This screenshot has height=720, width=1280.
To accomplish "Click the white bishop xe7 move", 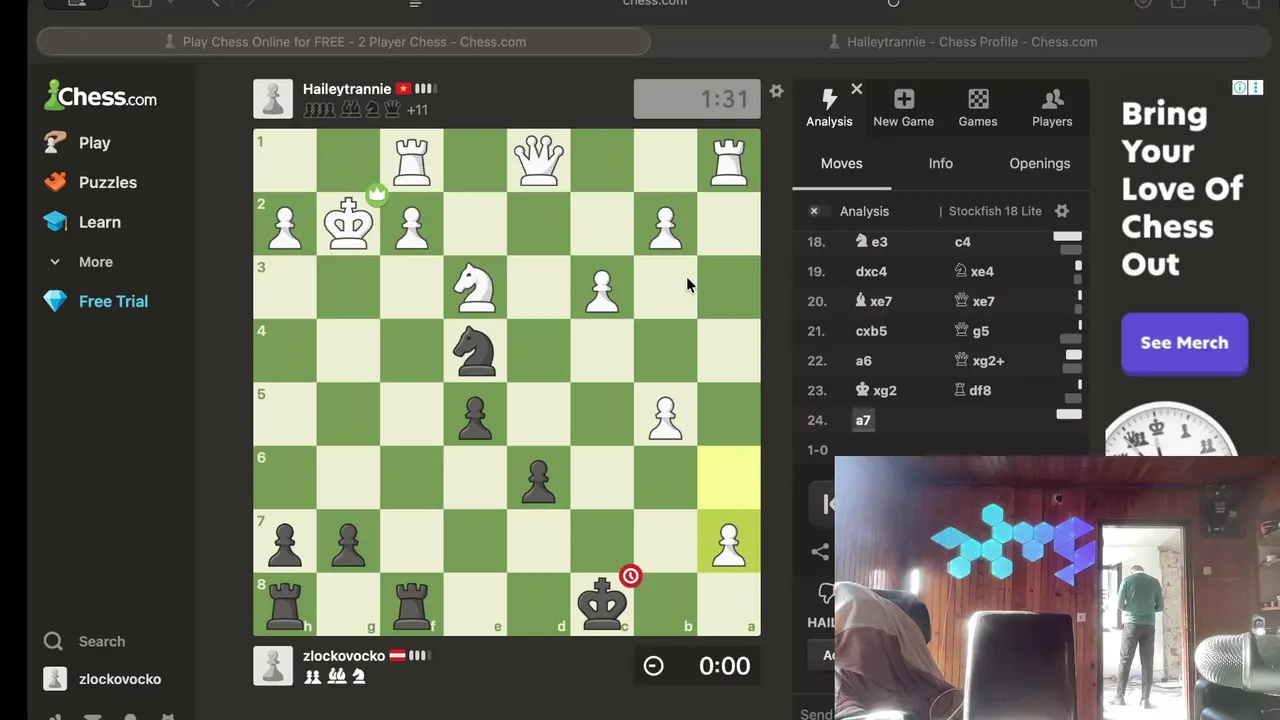I will point(873,301).
